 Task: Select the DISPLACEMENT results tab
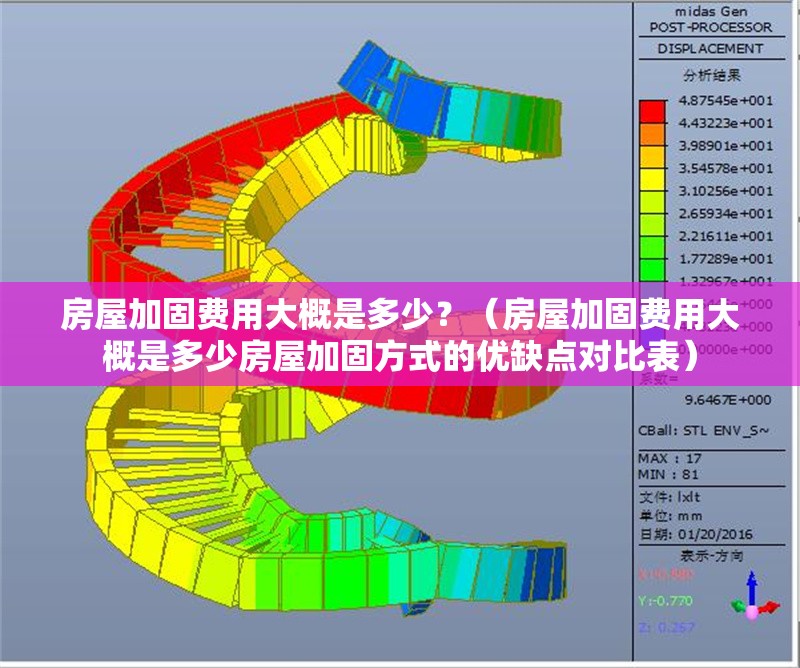[712, 45]
